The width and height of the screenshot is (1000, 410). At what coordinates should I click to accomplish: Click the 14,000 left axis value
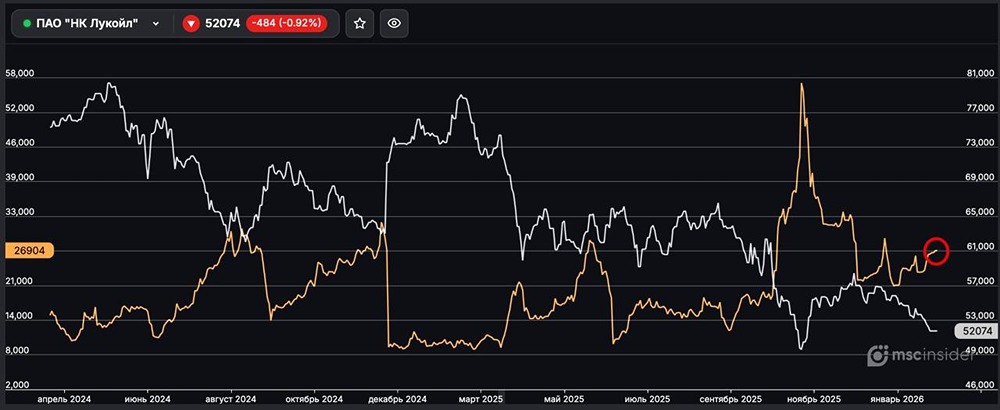pos(18,316)
